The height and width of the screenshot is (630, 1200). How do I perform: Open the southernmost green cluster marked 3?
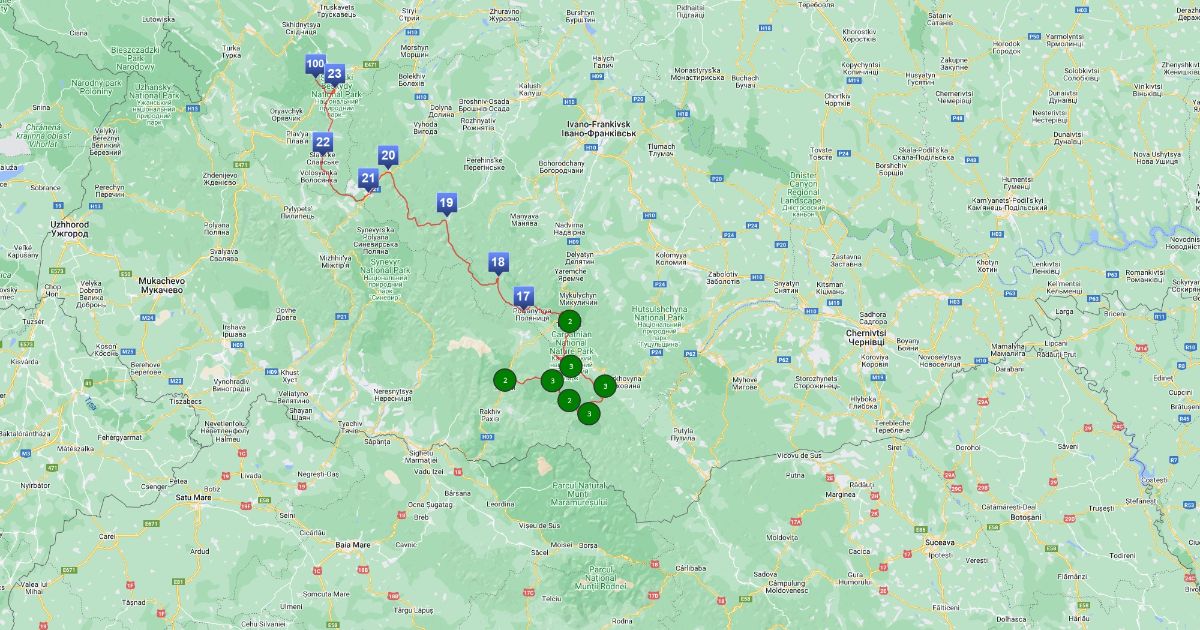[589, 413]
